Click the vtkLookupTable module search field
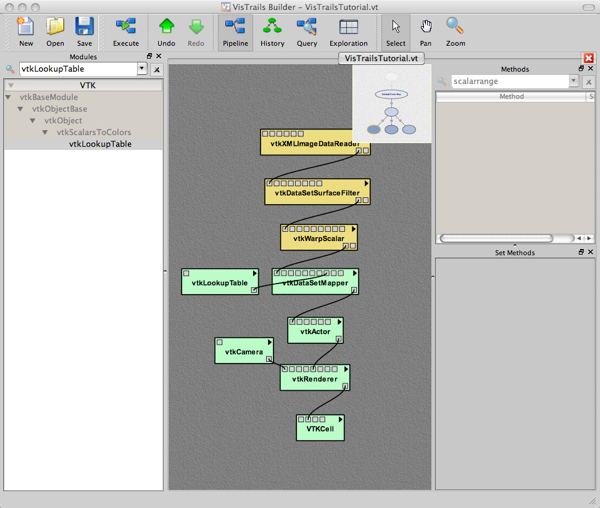 pyautogui.click(x=78, y=69)
